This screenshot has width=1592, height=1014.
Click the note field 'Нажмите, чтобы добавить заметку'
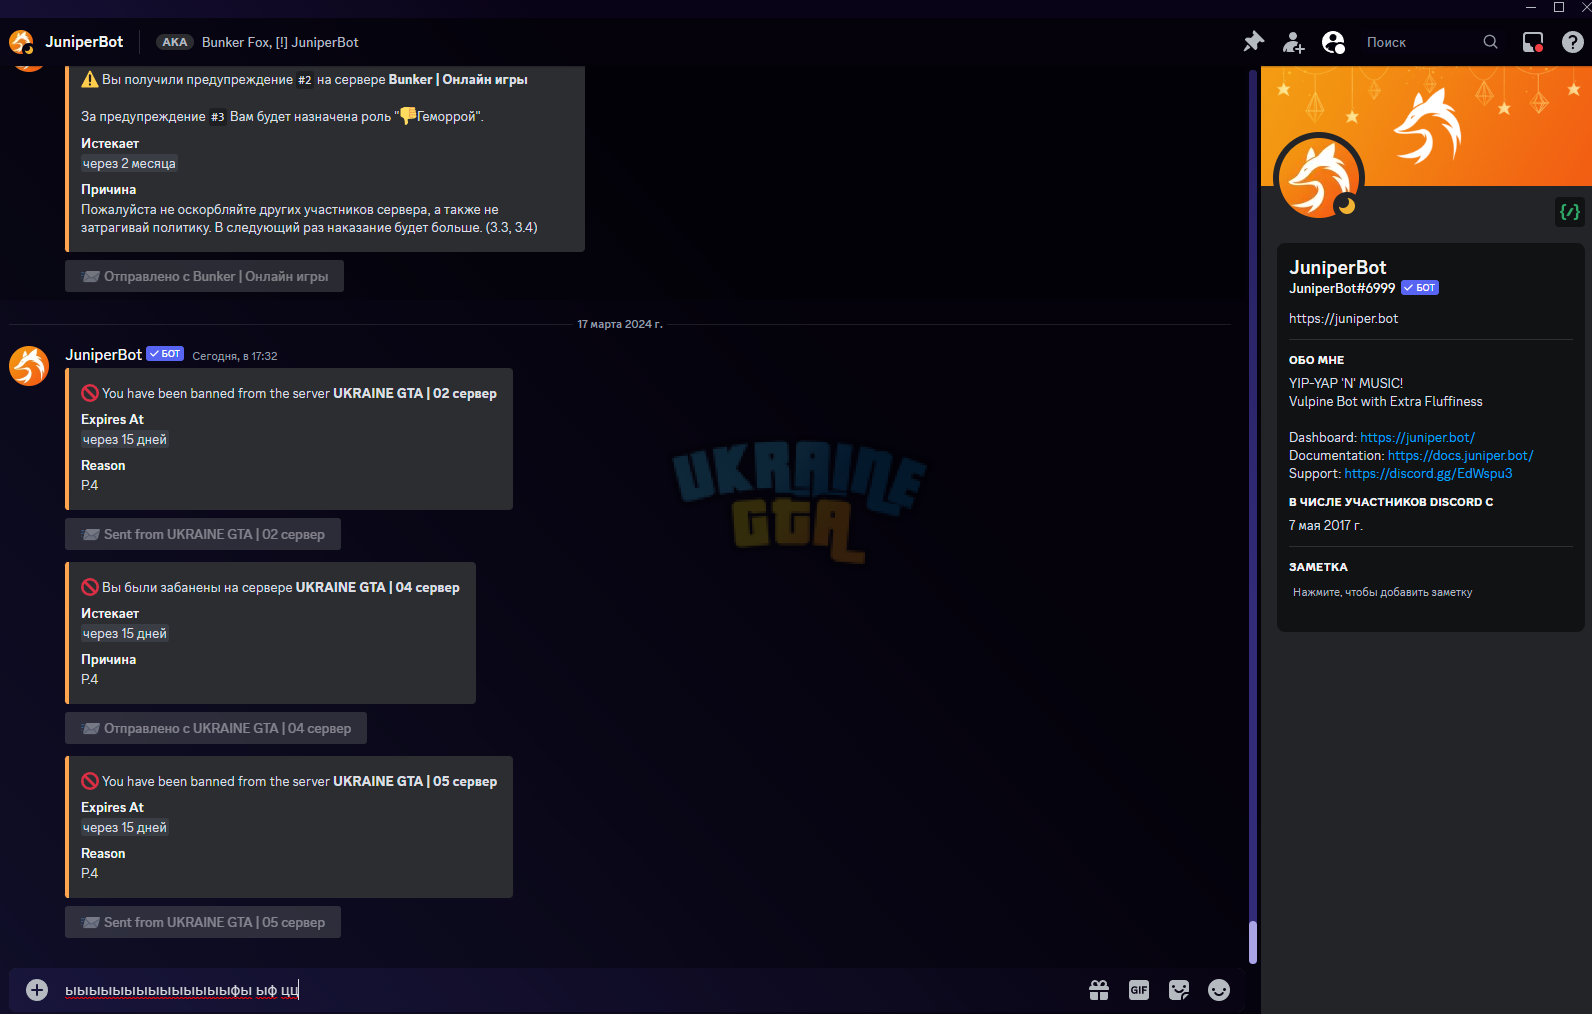[1430, 592]
